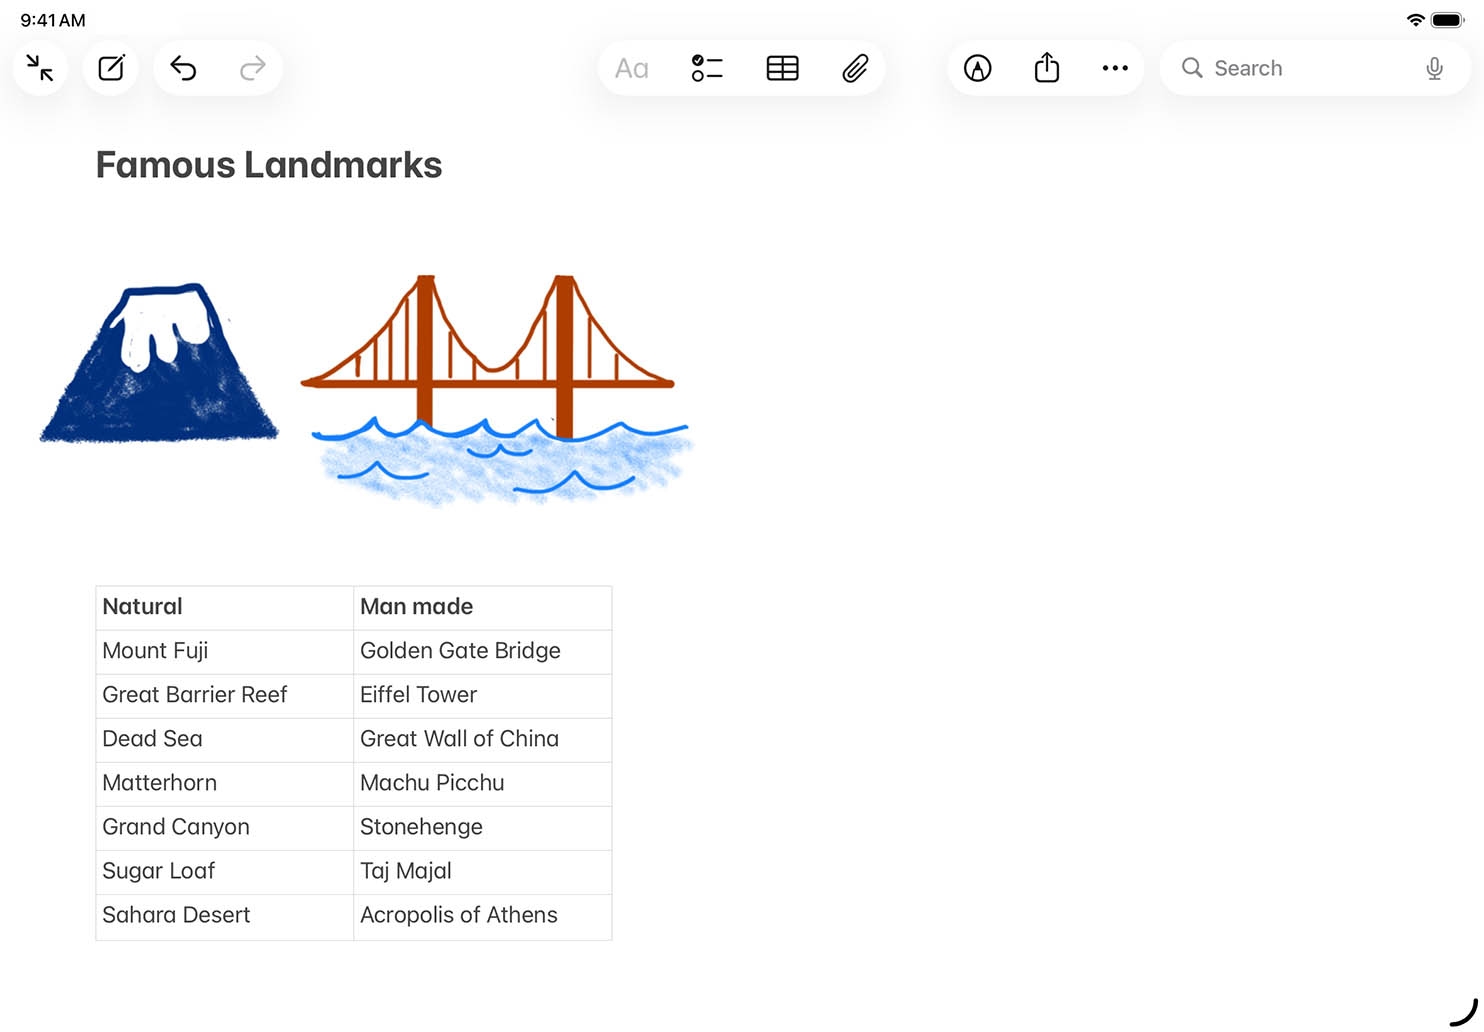1484x1032 pixels.
Task: Start dictation with the microphone icon
Action: click(1434, 68)
